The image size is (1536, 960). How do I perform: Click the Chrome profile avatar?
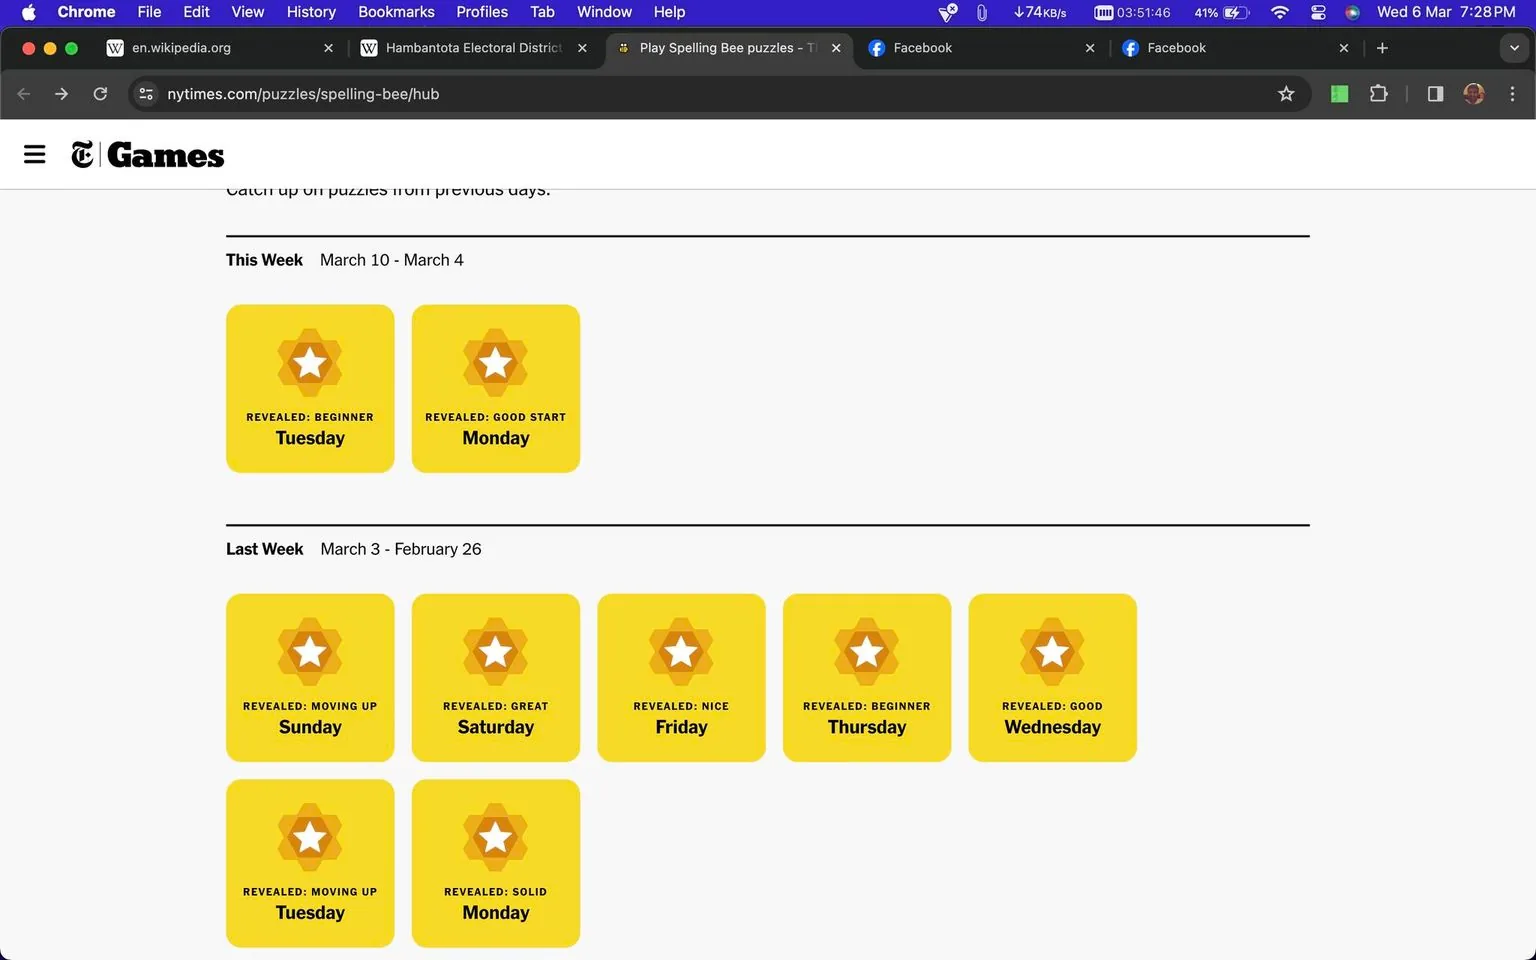click(1474, 94)
